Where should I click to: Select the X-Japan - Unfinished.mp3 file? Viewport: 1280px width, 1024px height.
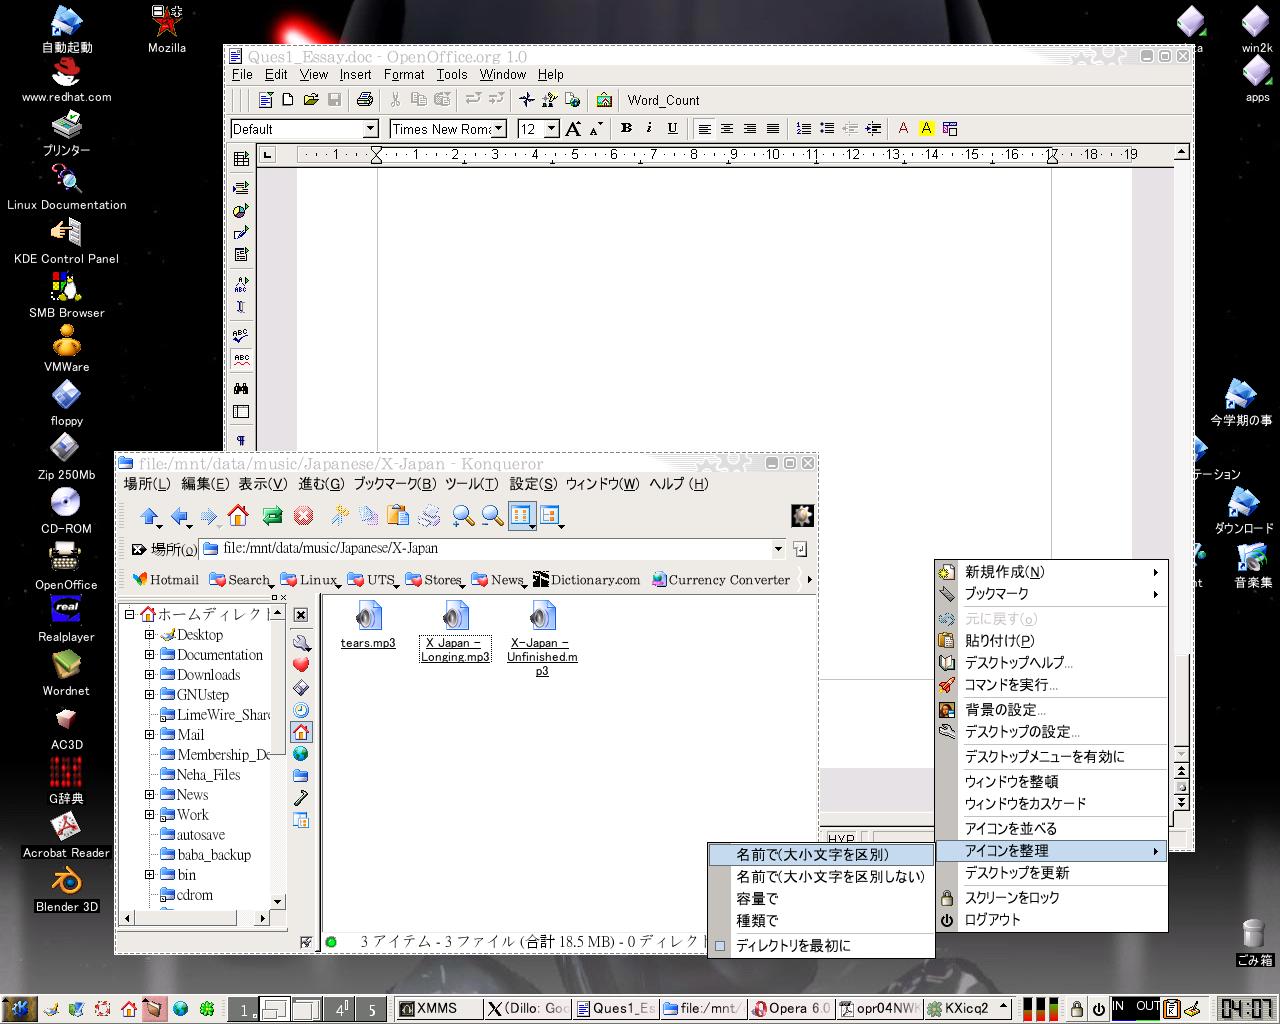542,638
